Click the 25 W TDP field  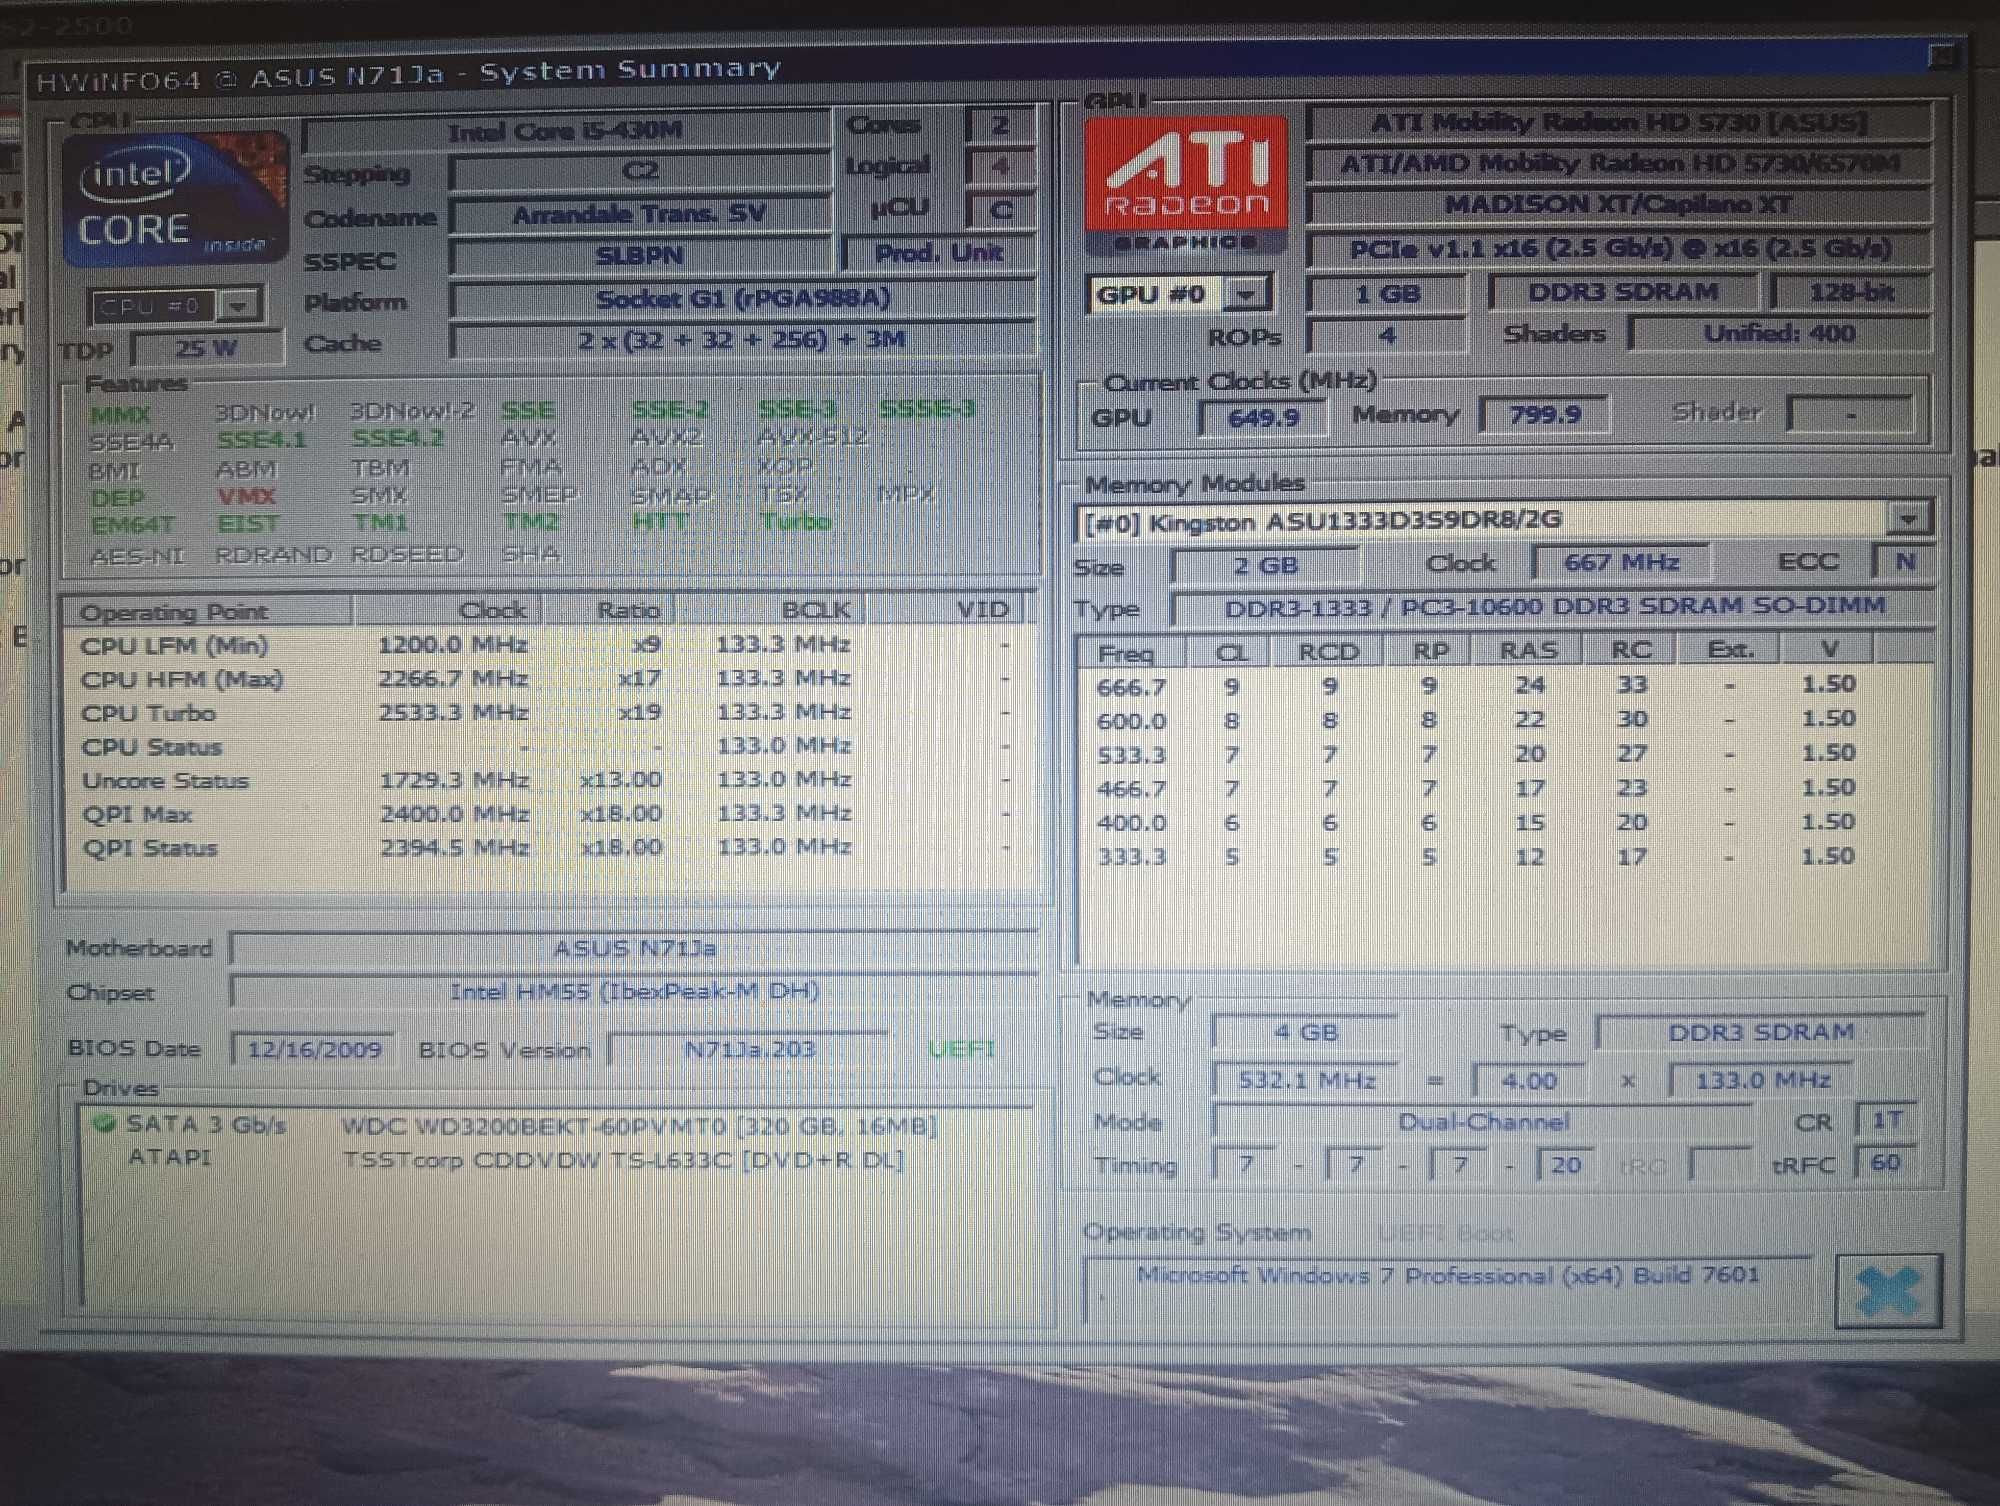(207, 348)
